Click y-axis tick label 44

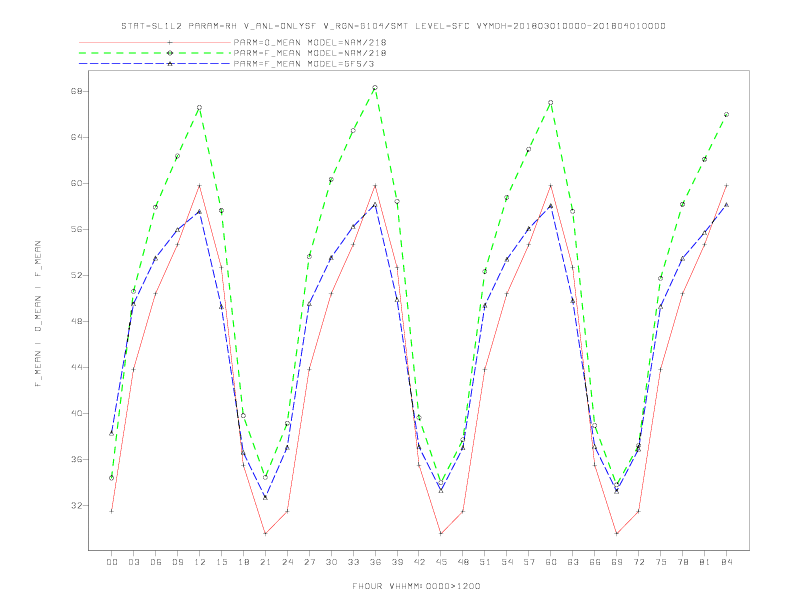click(x=76, y=367)
